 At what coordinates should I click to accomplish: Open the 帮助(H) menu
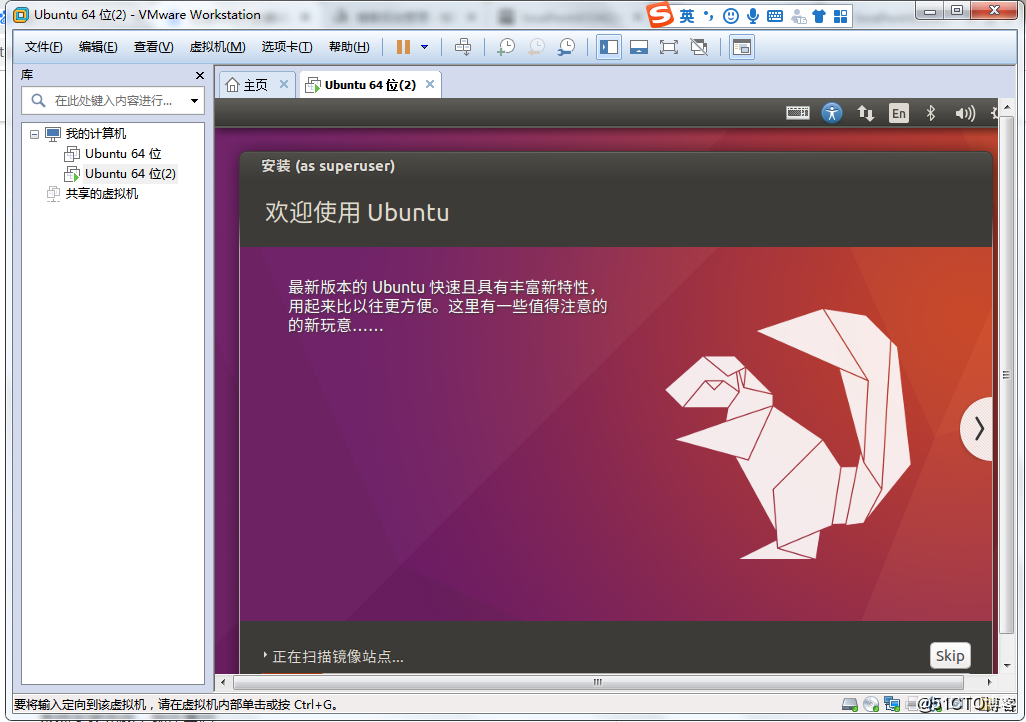coord(349,47)
